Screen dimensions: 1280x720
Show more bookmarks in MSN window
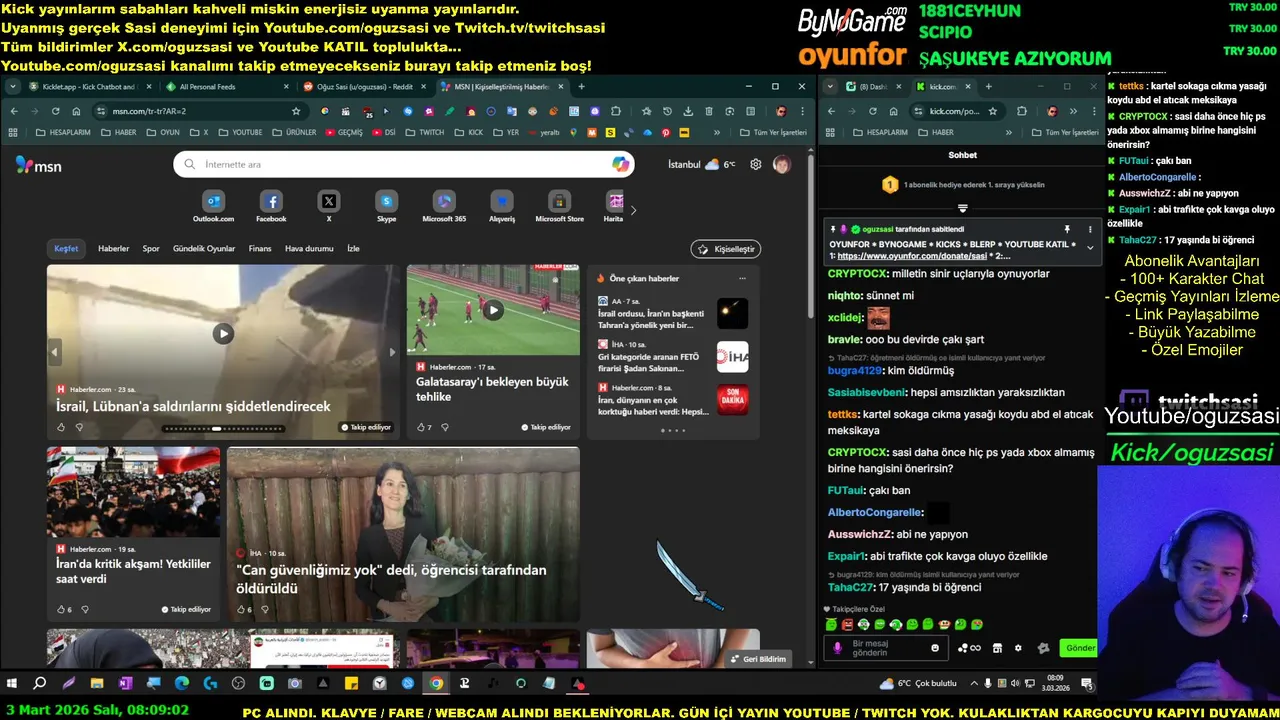716,132
